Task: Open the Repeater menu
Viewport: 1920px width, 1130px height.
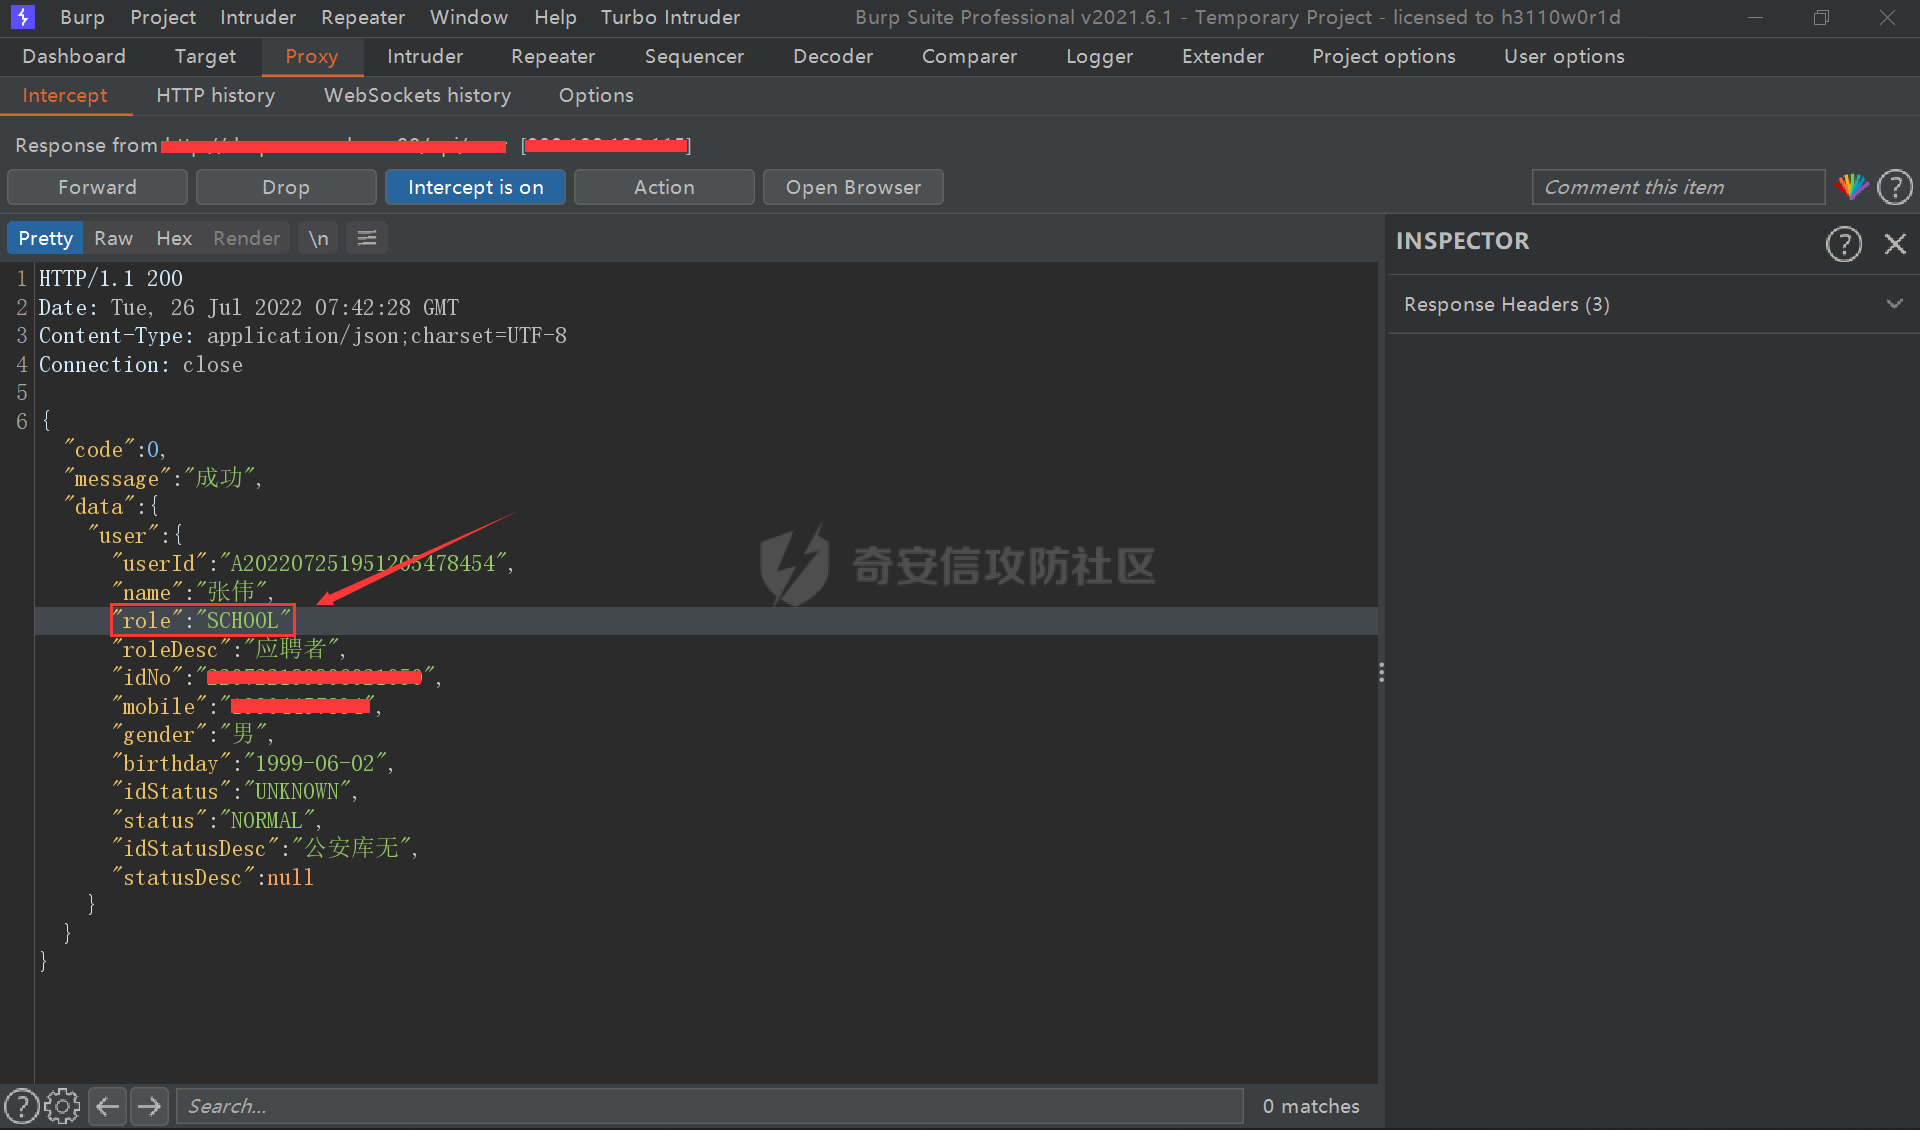Action: (x=363, y=17)
